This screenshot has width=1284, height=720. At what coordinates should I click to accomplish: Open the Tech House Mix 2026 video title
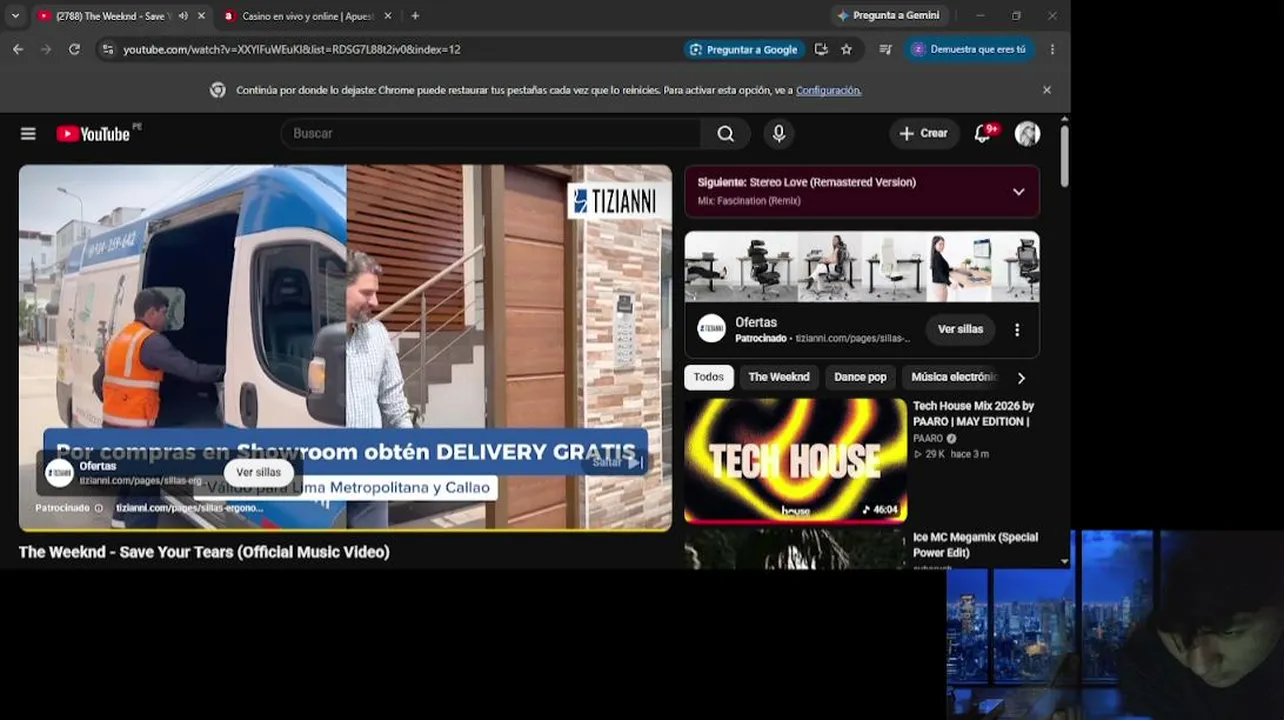click(973, 414)
